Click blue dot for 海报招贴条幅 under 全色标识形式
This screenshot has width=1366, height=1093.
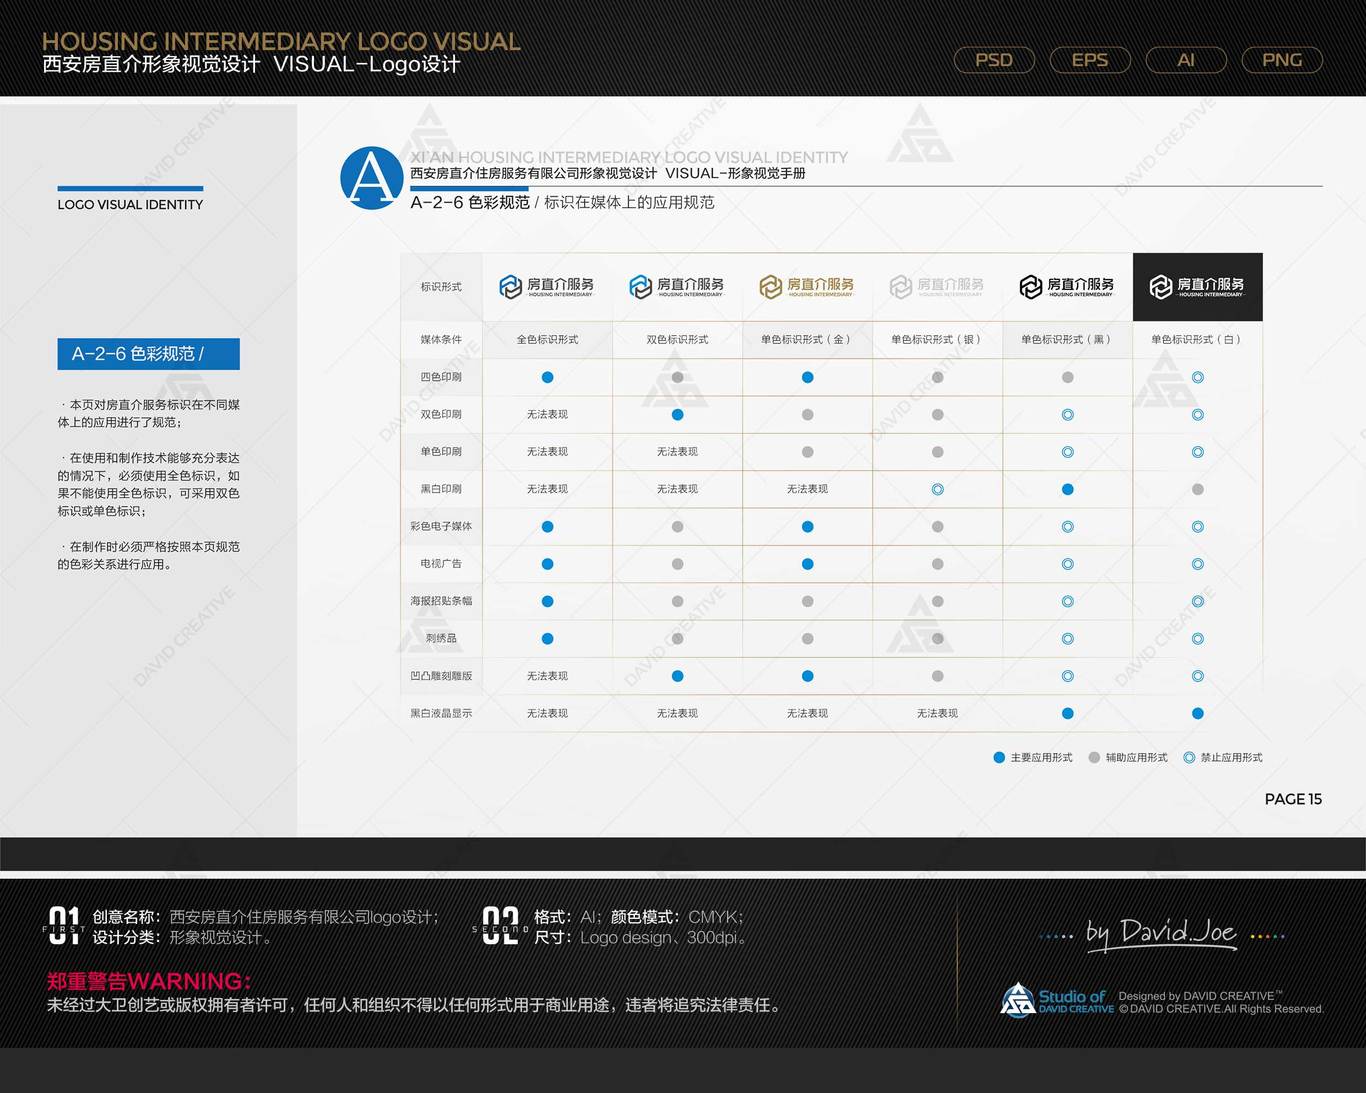coord(547,601)
